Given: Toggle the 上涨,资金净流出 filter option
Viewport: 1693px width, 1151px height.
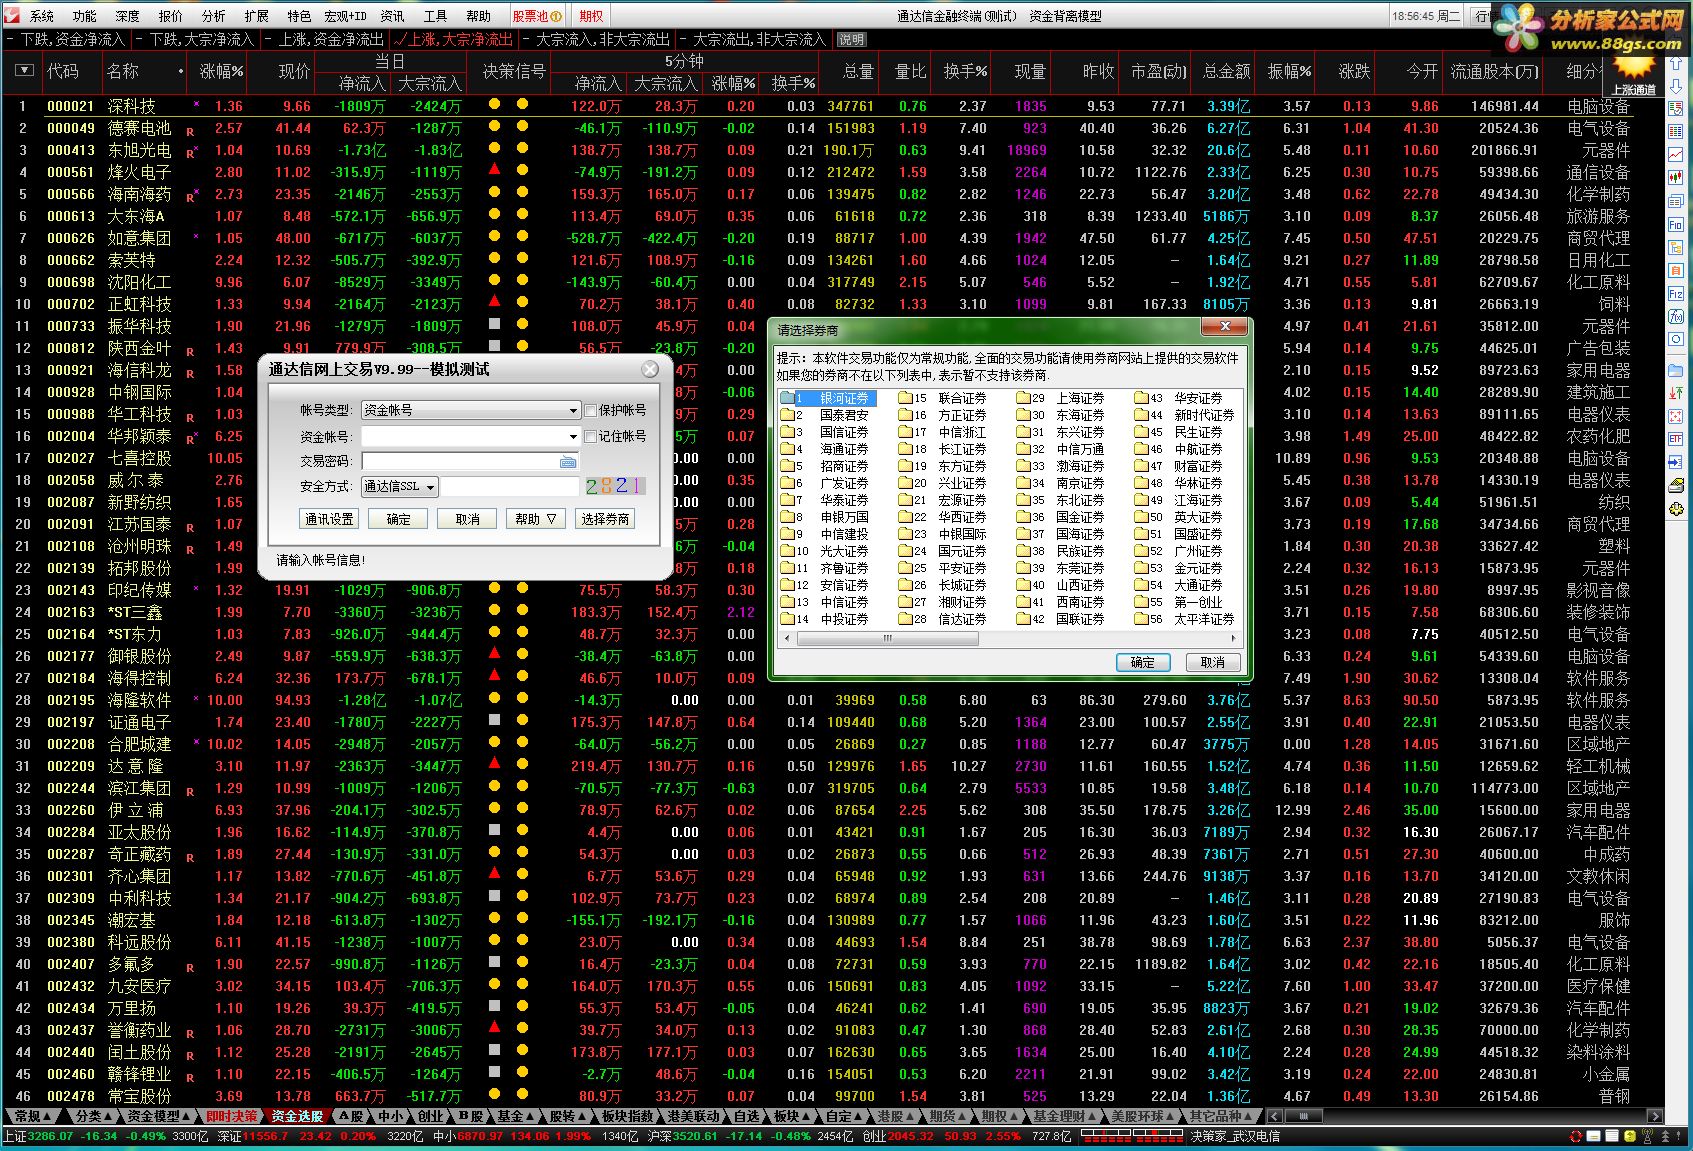Looking at the screenshot, I should (x=325, y=40).
